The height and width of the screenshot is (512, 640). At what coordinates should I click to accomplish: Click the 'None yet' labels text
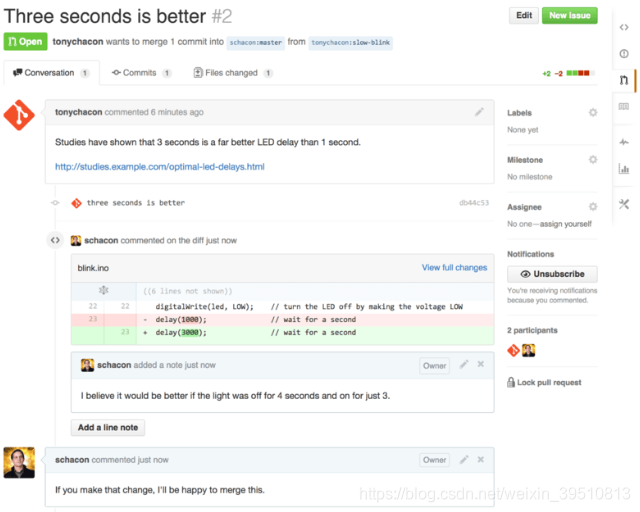tap(522, 130)
